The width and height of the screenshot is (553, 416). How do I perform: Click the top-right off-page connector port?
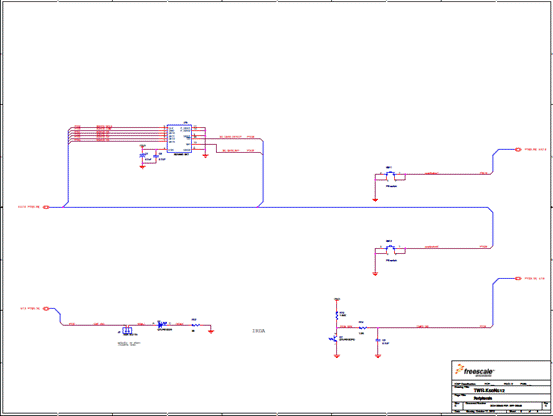point(518,149)
